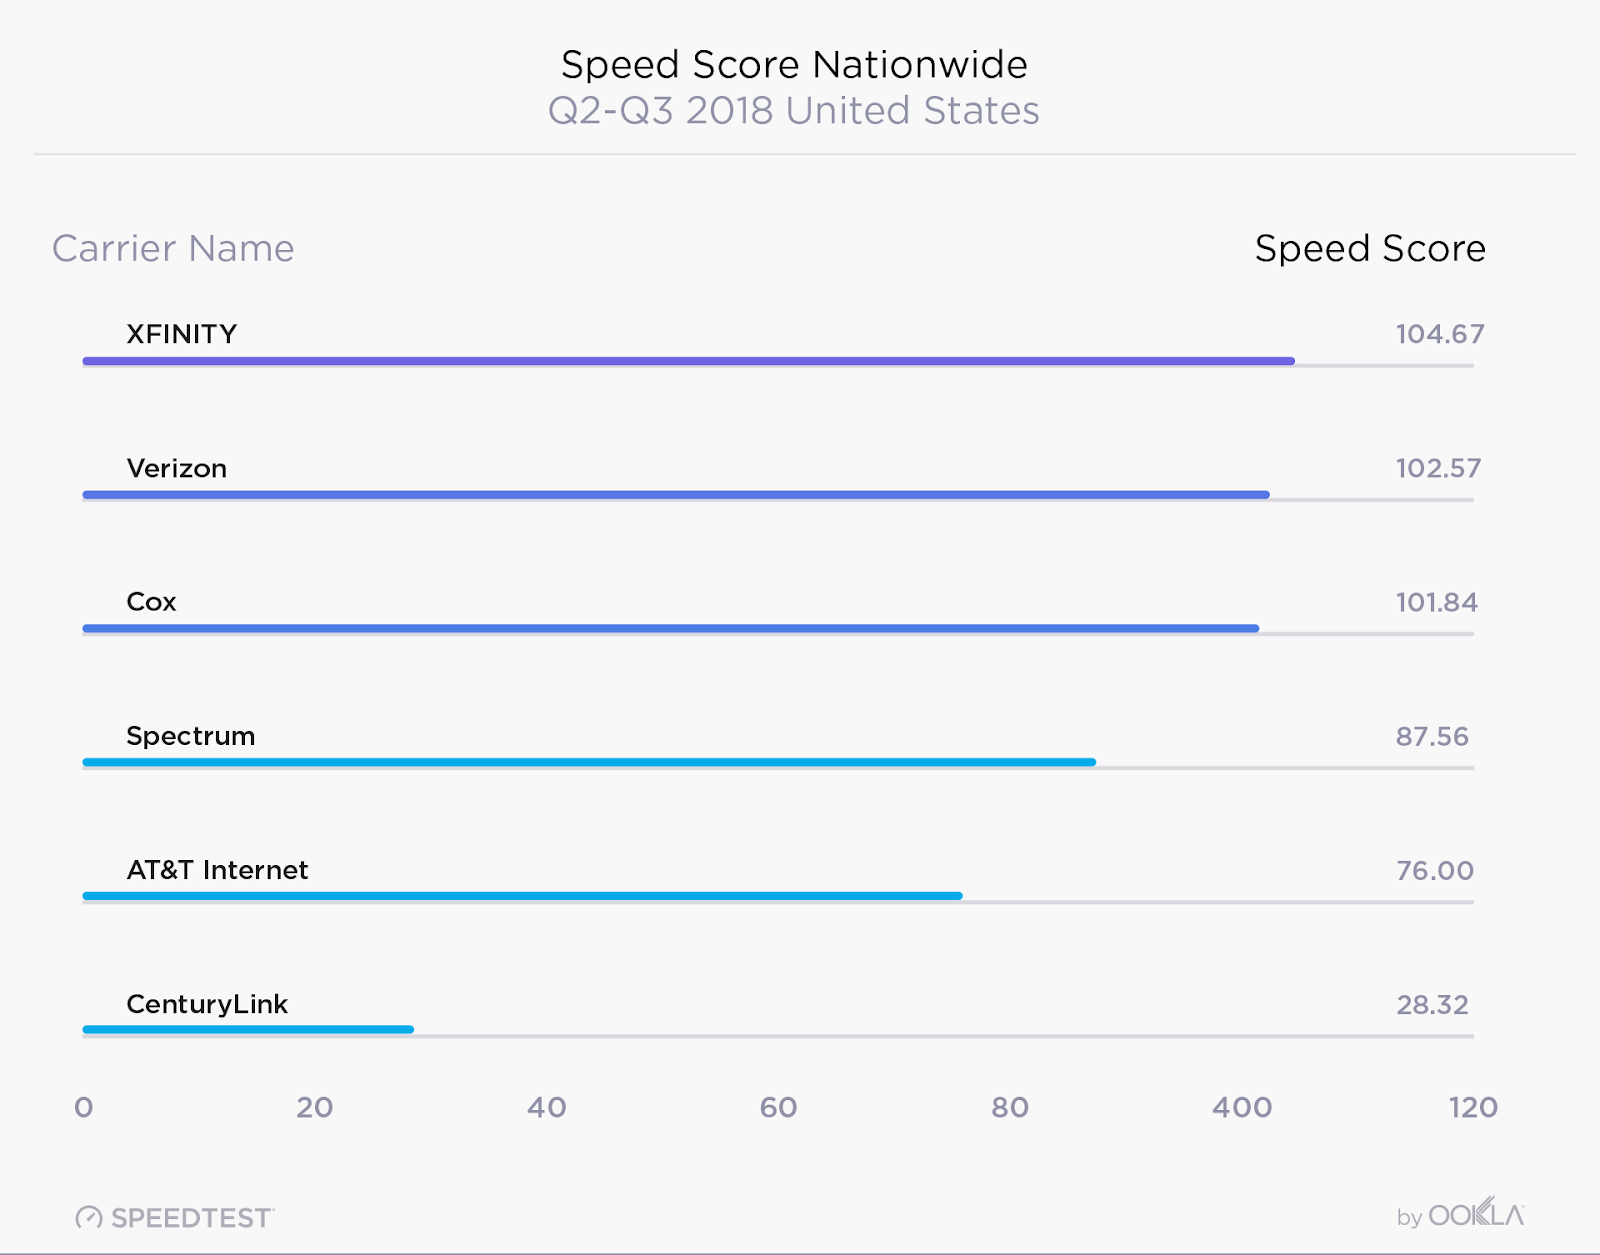Click the axis label 60
This screenshot has width=1600, height=1255.
(x=778, y=1107)
